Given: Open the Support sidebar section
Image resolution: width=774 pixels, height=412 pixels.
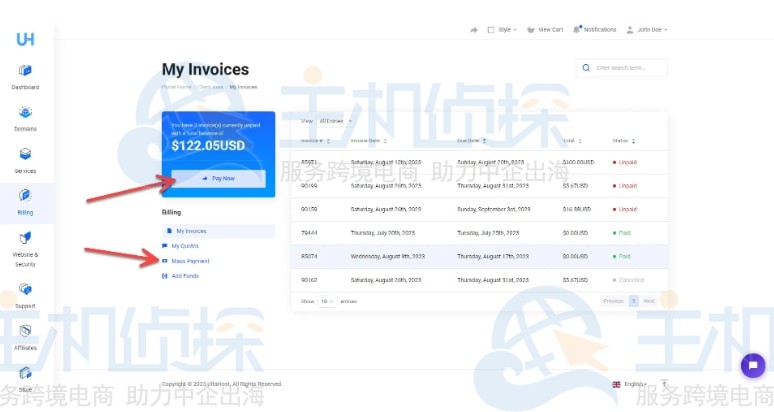Looking at the screenshot, I should [25, 296].
